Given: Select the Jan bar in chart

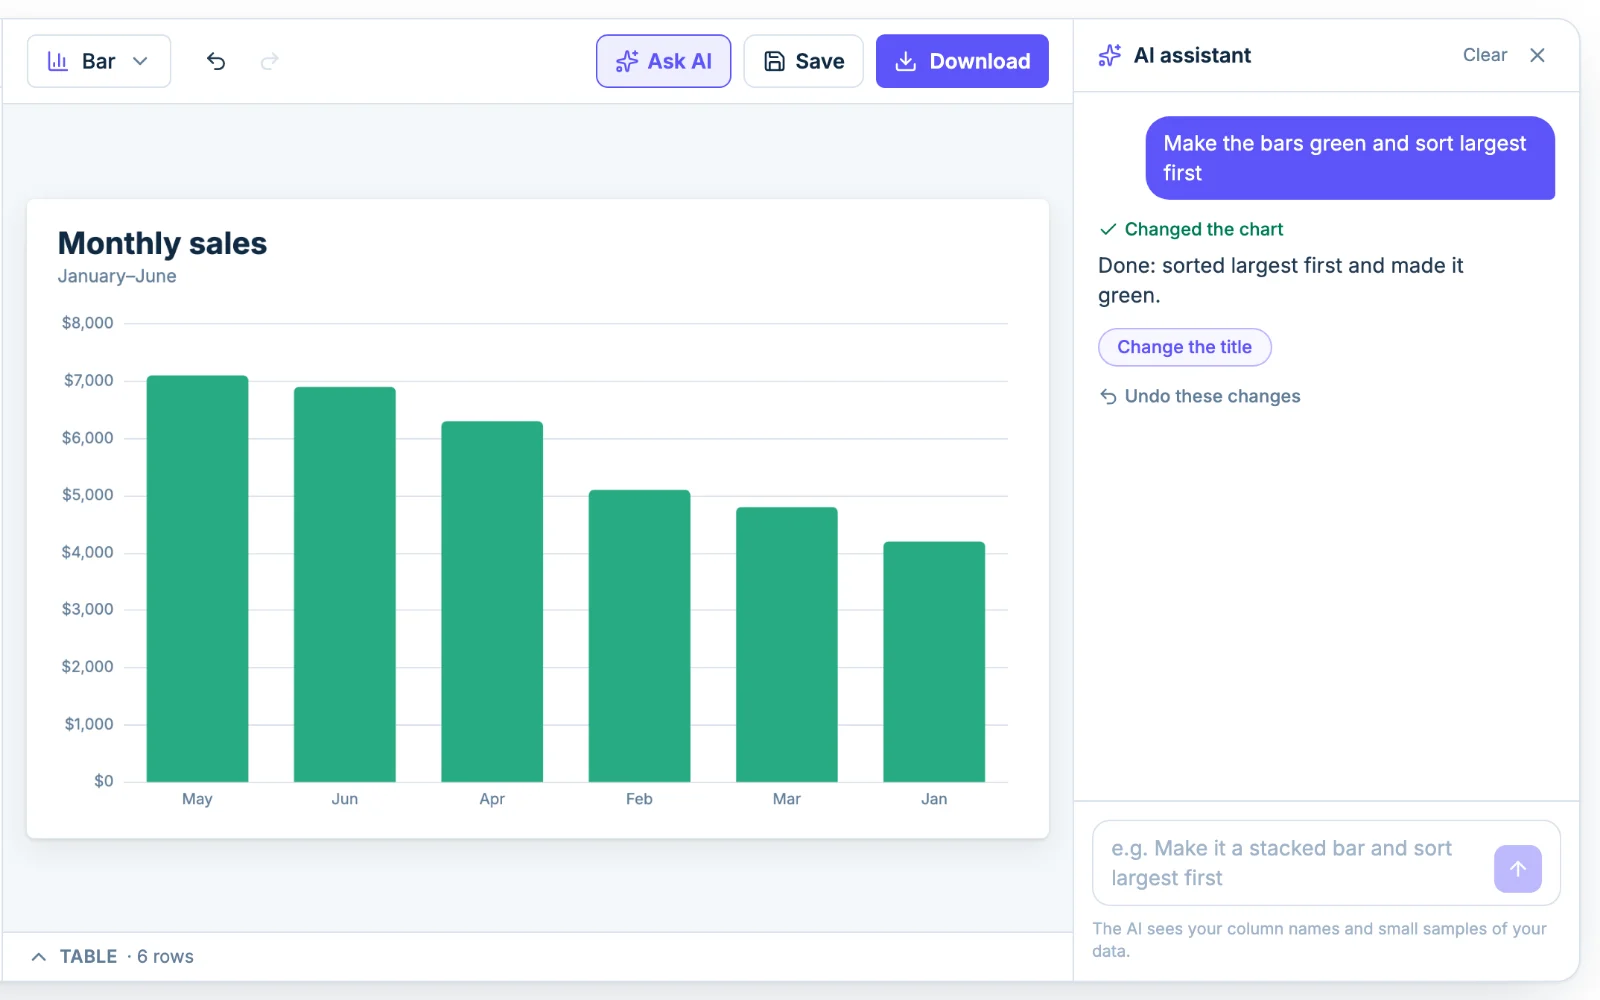Looking at the screenshot, I should [x=934, y=661].
